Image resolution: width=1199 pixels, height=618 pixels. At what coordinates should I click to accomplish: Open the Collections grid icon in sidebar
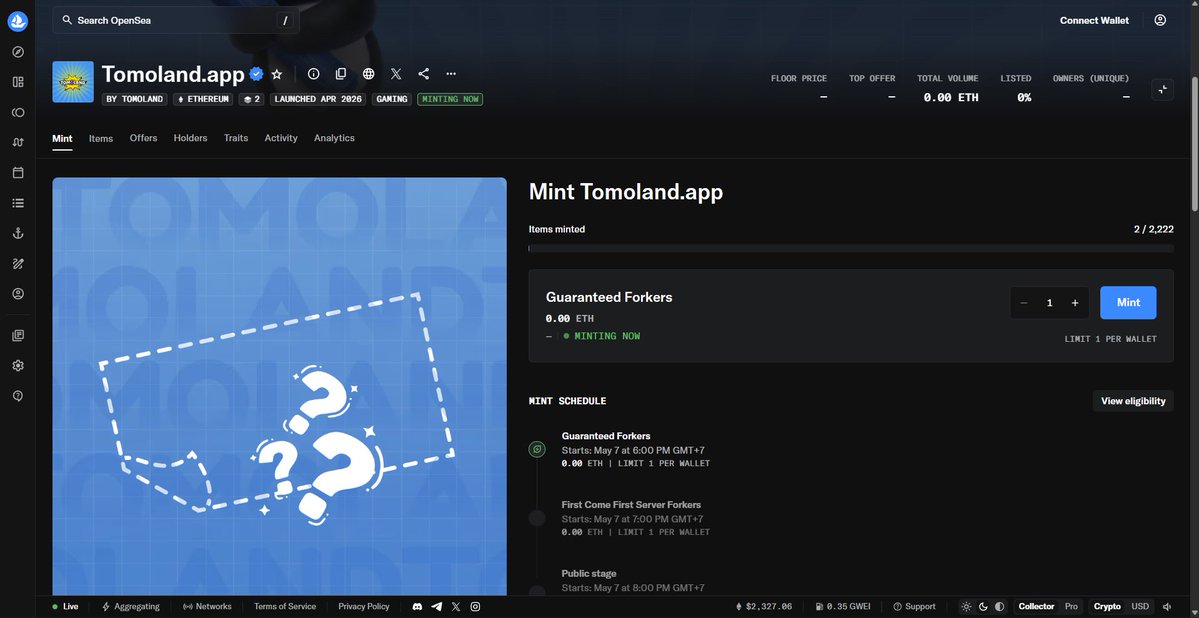pyautogui.click(x=18, y=82)
